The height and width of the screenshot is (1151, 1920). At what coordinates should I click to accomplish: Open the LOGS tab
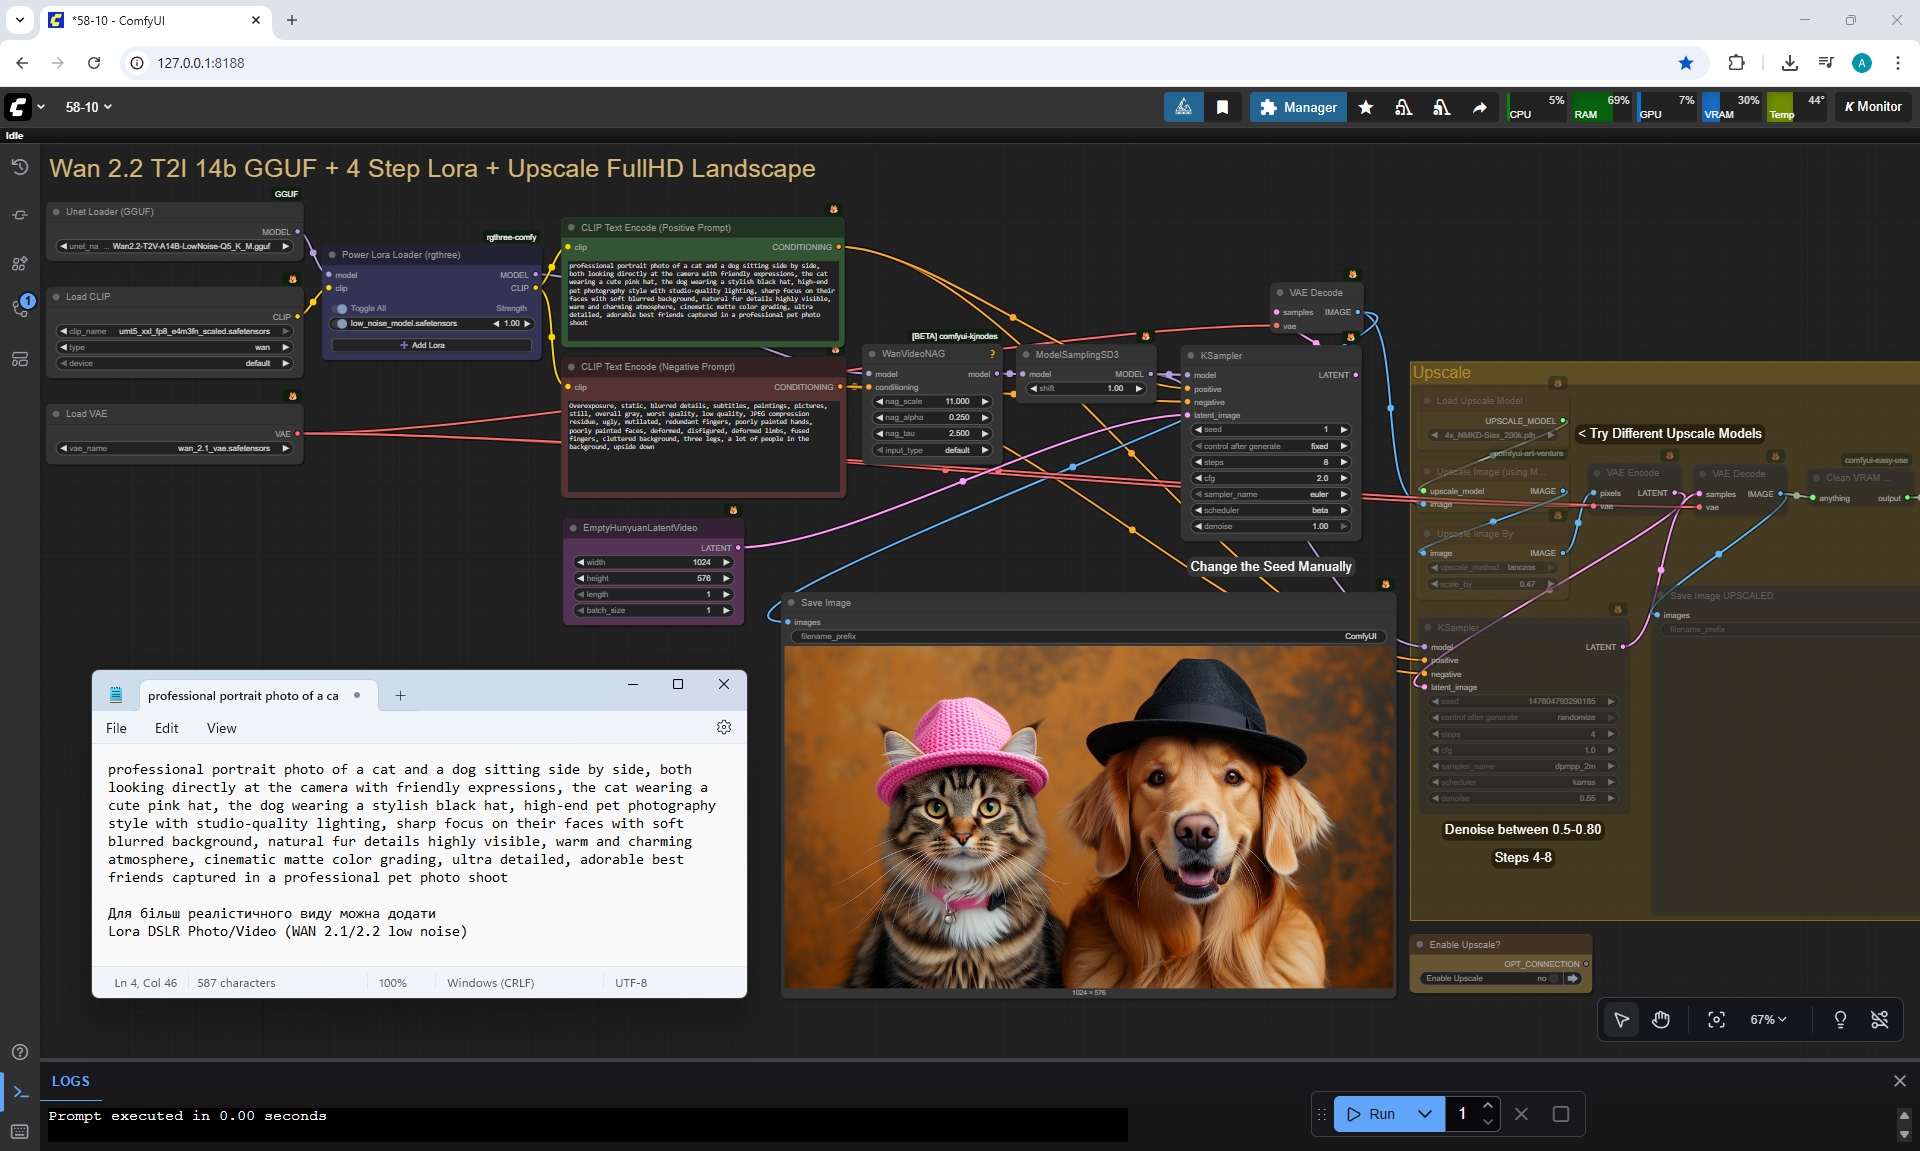(70, 1081)
